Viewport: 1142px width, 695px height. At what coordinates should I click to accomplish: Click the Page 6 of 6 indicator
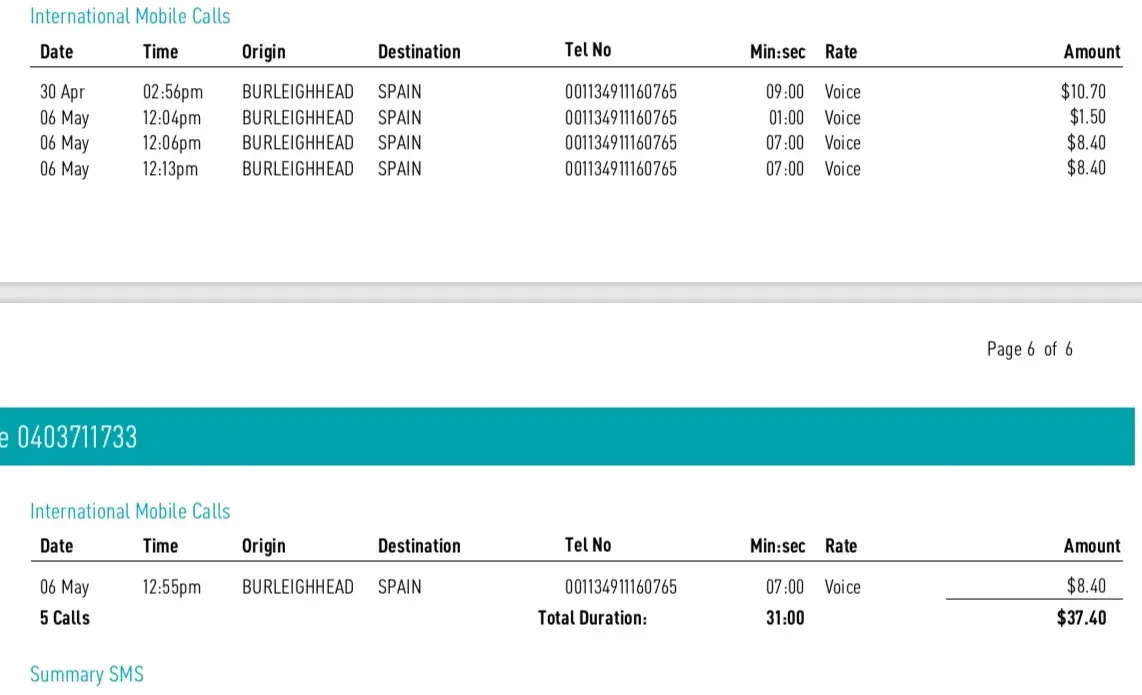click(x=1029, y=349)
